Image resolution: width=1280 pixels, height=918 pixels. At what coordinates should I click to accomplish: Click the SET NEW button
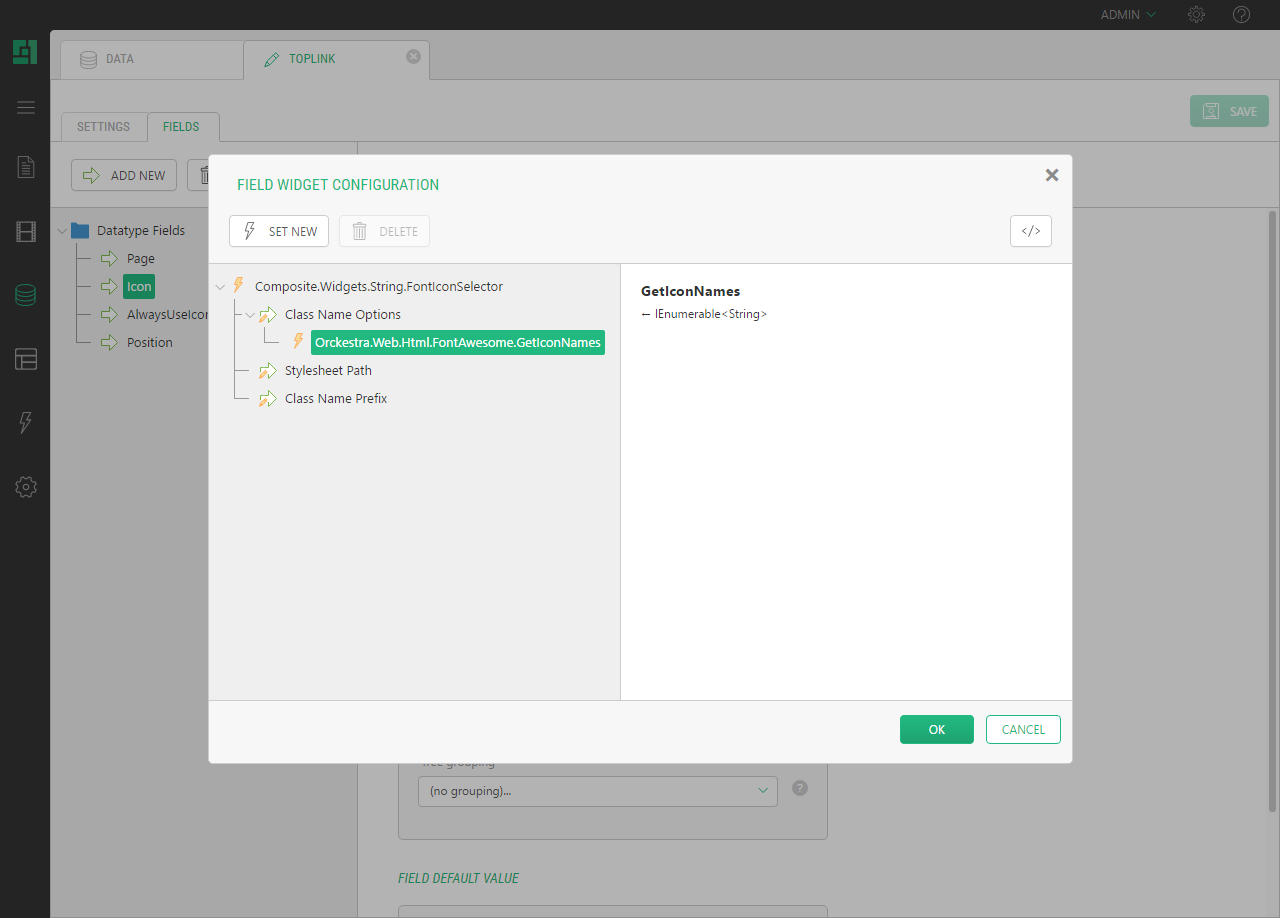(280, 231)
